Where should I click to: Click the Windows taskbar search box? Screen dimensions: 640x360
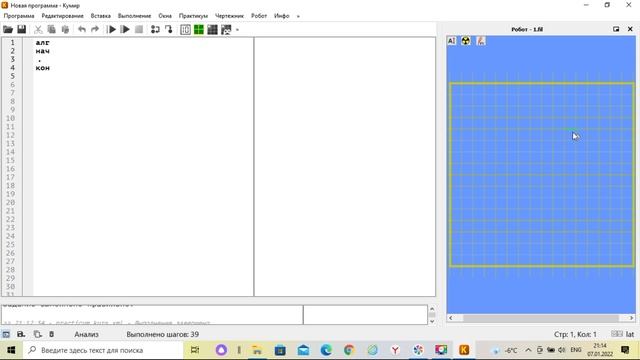pyautogui.click(x=103, y=350)
